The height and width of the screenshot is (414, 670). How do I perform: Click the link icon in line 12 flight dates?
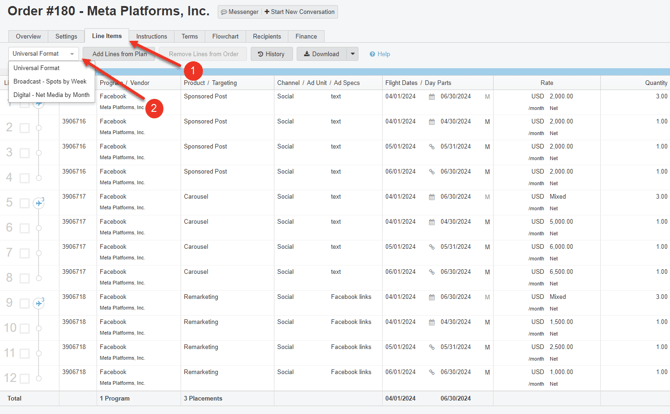pos(432,373)
